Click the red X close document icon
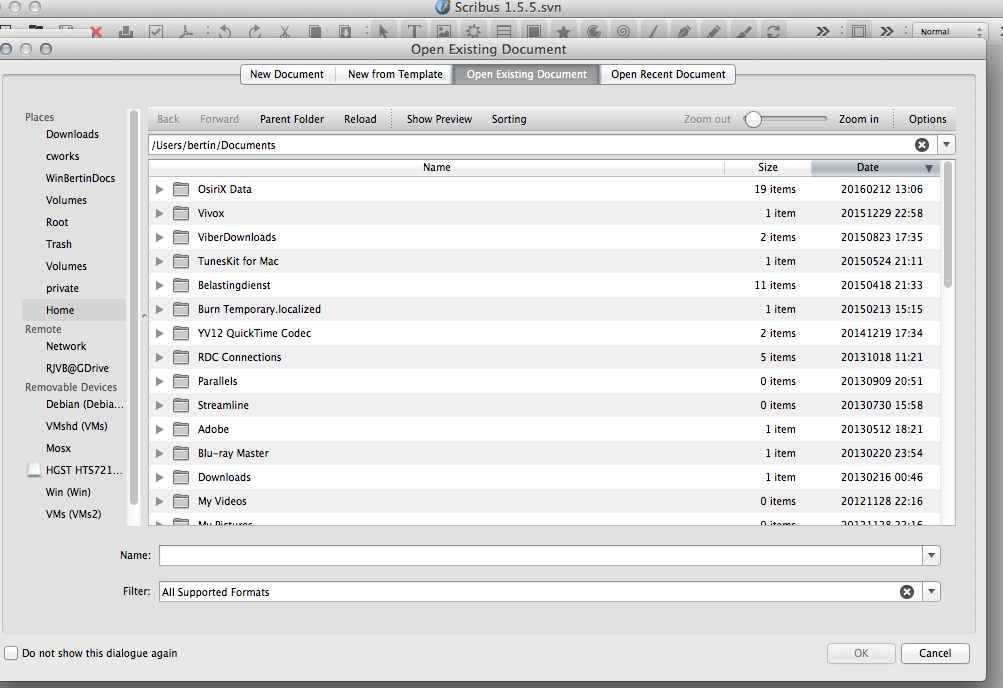 pos(97,31)
